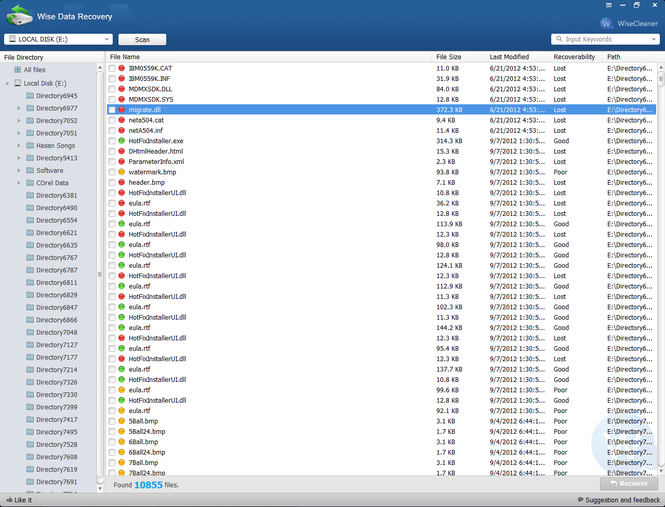Click the orange status dot of 5Ball.bmp

pos(121,421)
